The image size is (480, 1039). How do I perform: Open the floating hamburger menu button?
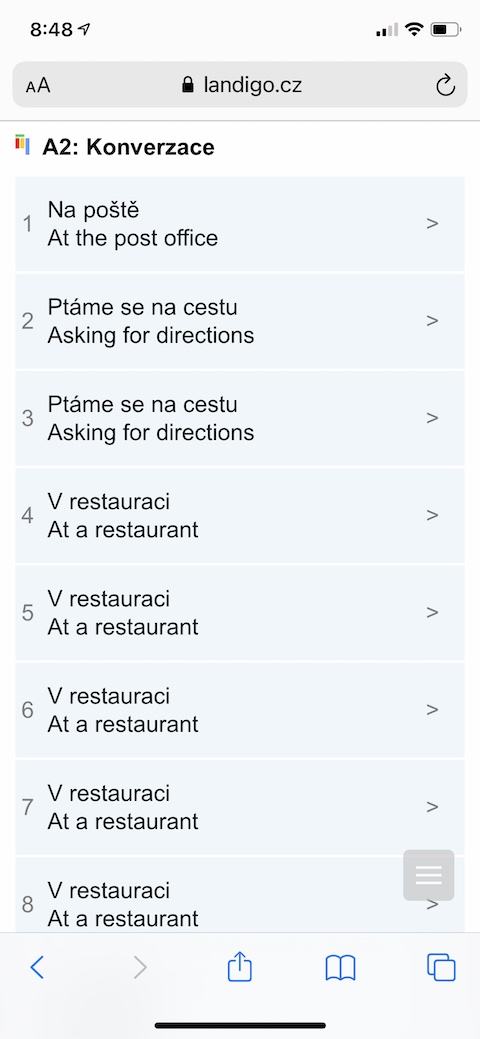(x=428, y=875)
